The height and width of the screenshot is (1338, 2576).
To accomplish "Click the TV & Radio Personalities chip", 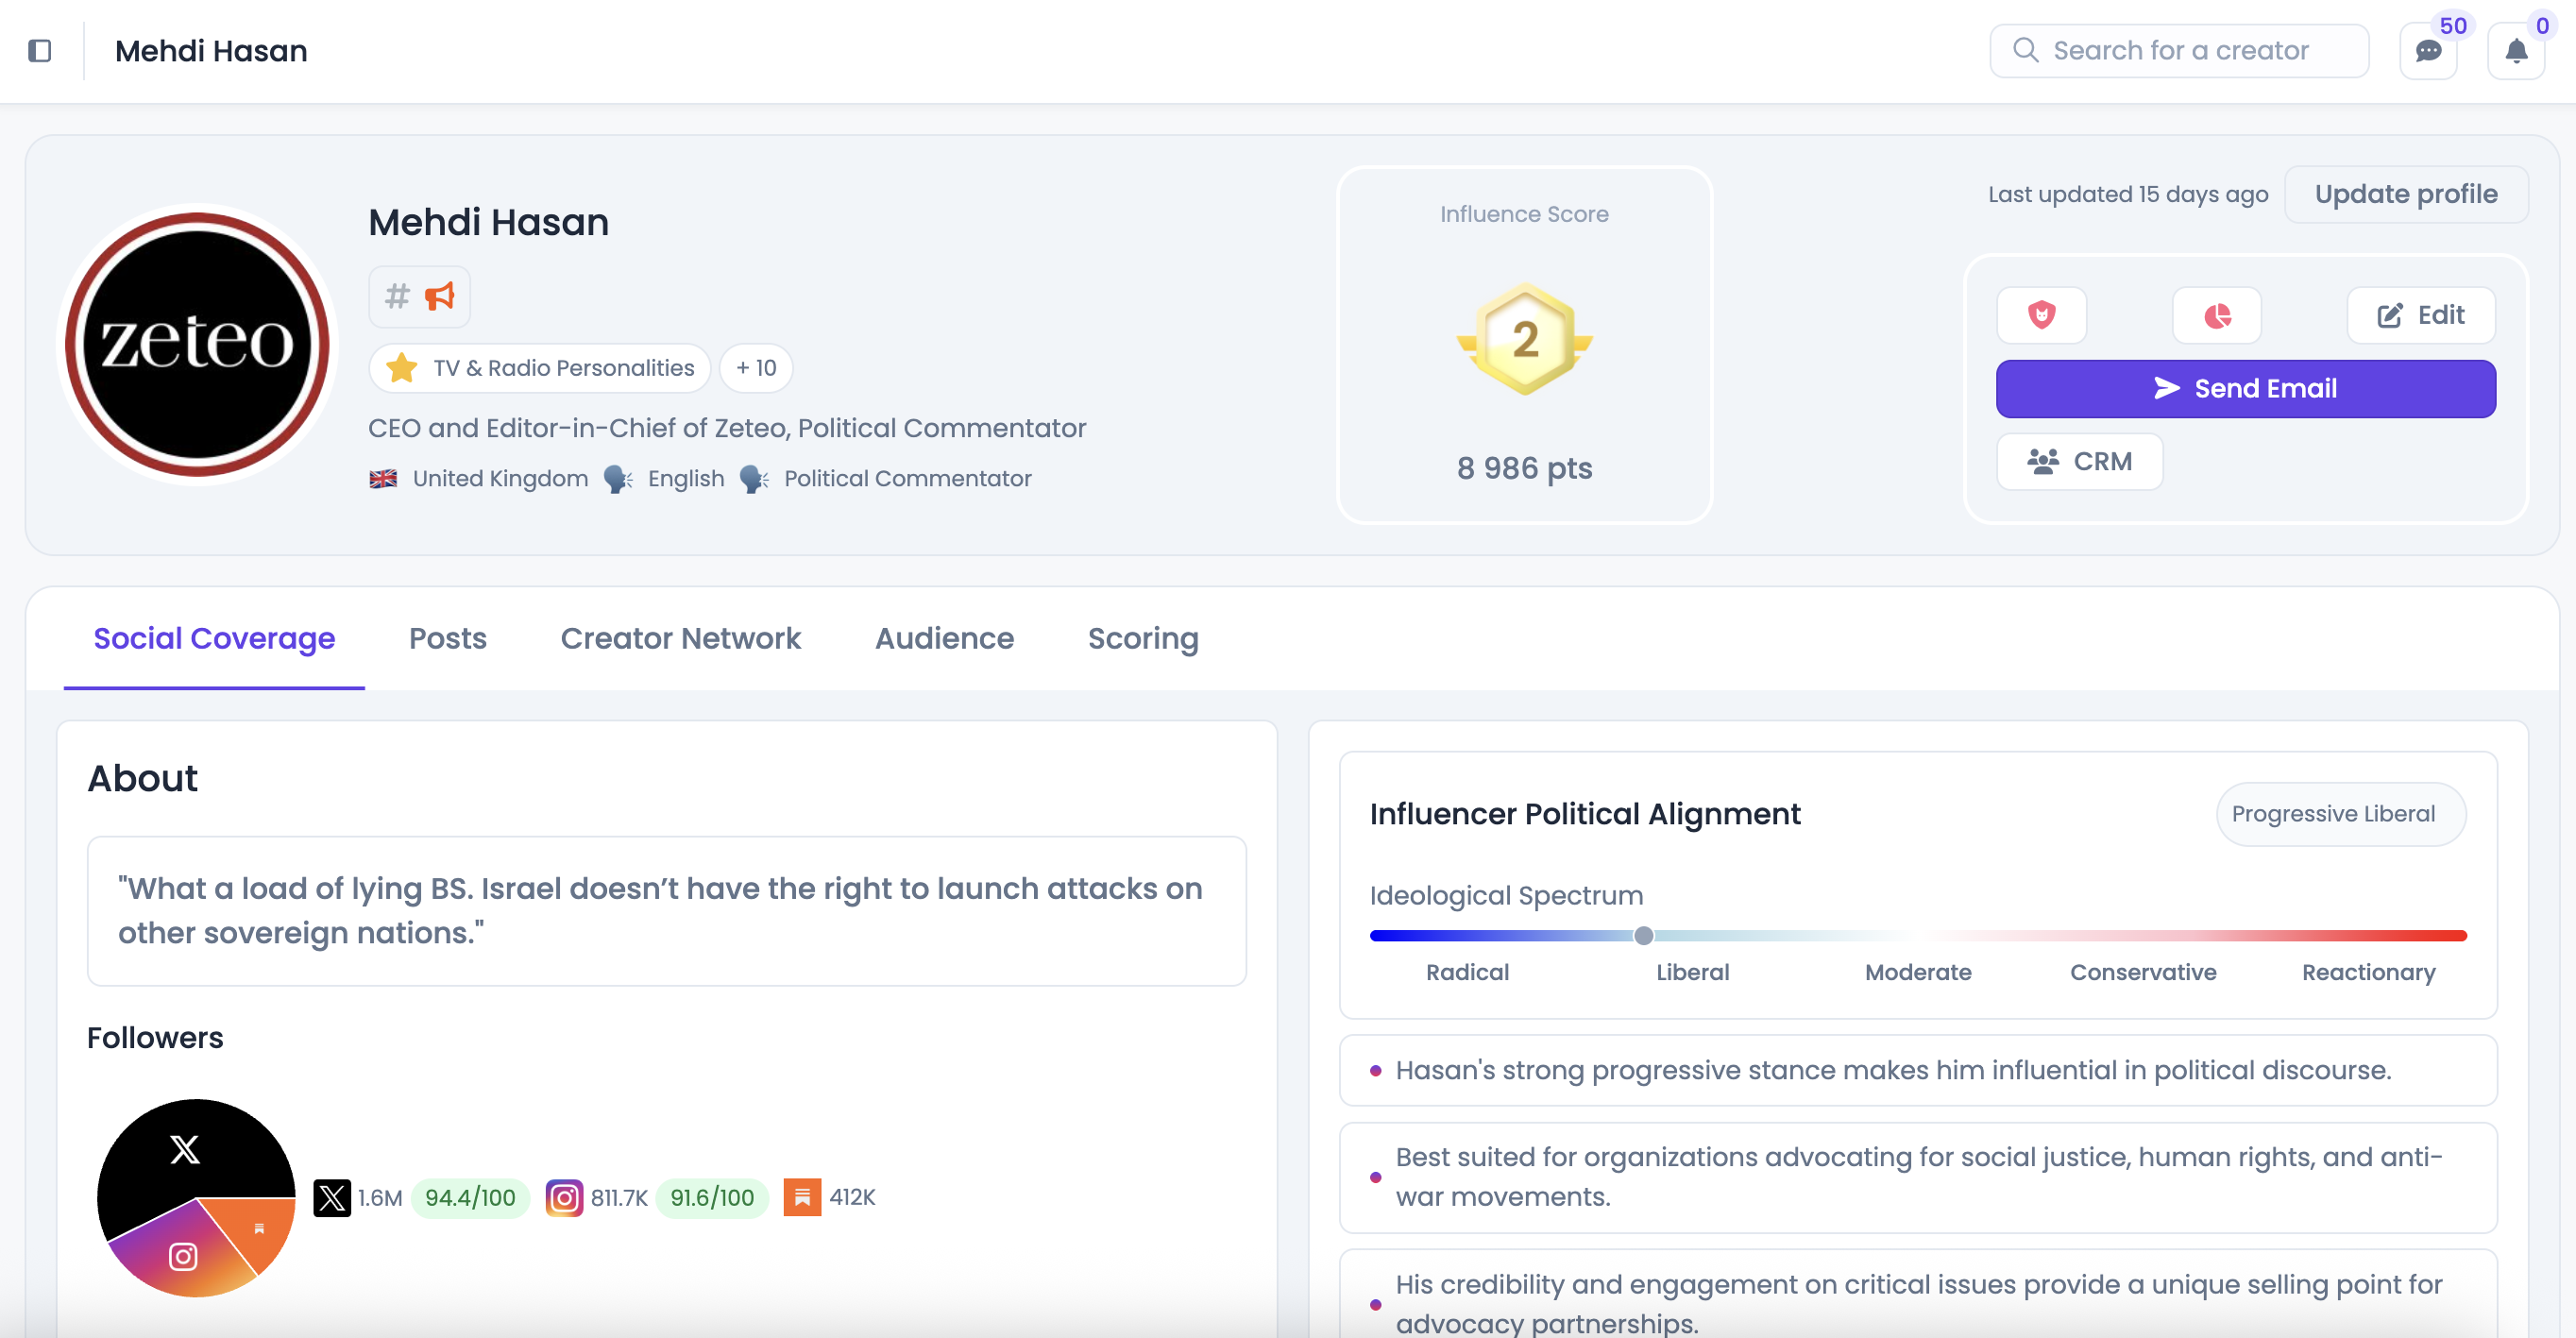I will [540, 368].
